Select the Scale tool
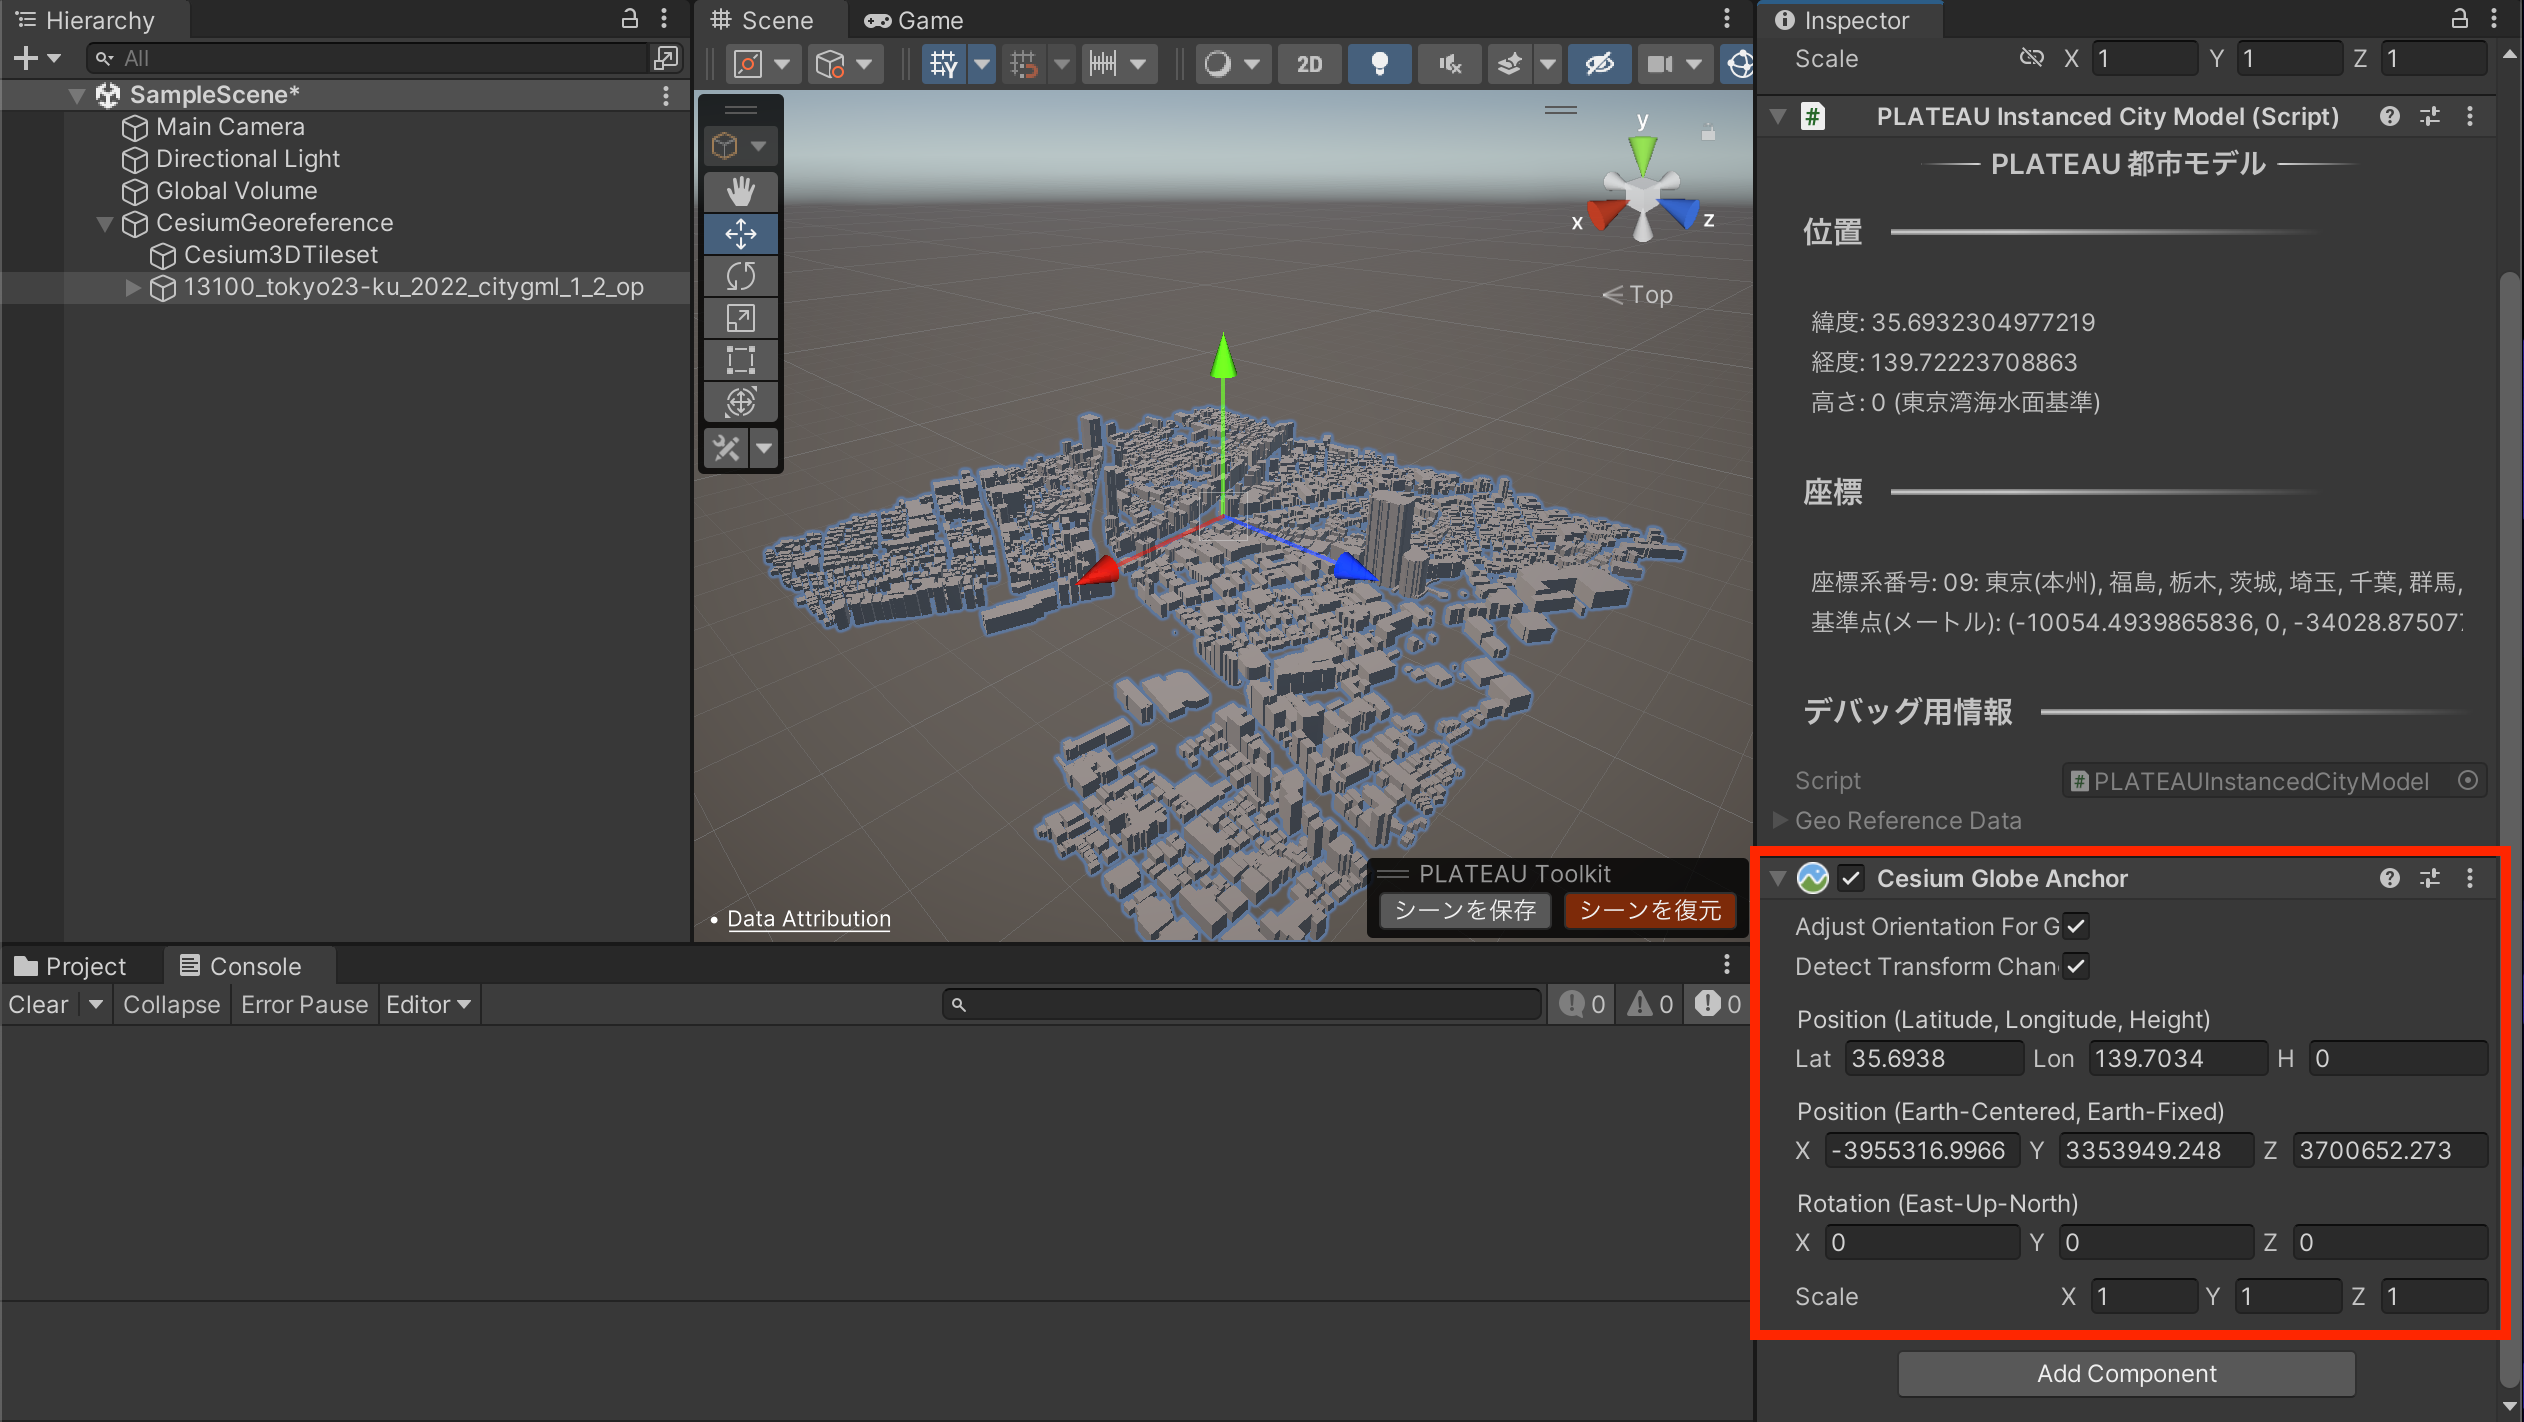The height and width of the screenshot is (1422, 2524). point(740,319)
